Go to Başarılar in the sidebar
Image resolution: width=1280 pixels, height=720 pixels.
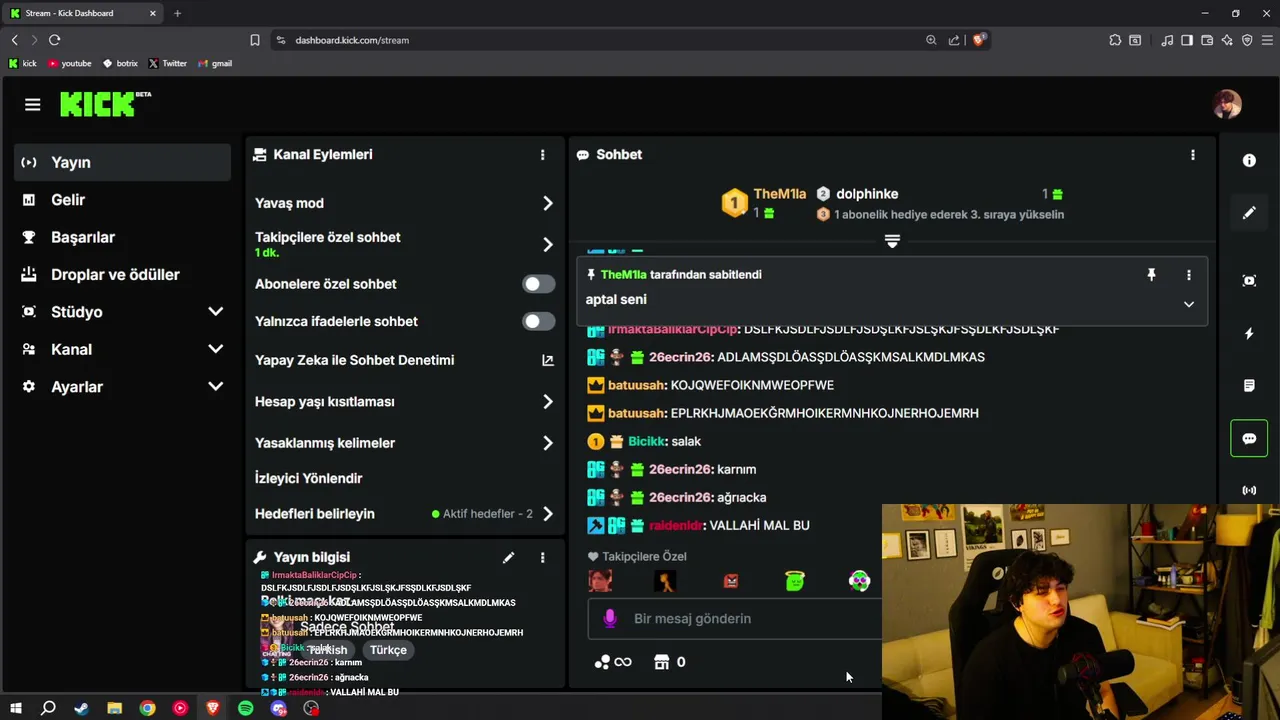coord(122,237)
